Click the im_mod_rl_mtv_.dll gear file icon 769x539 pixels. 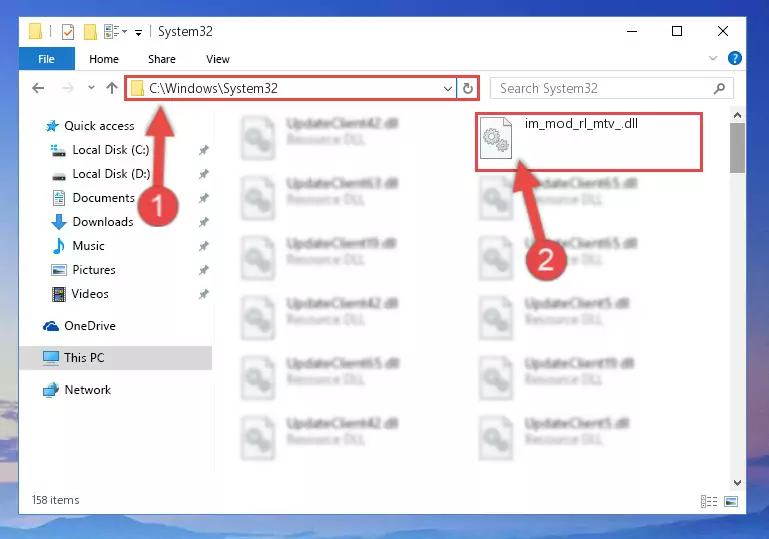(x=496, y=138)
